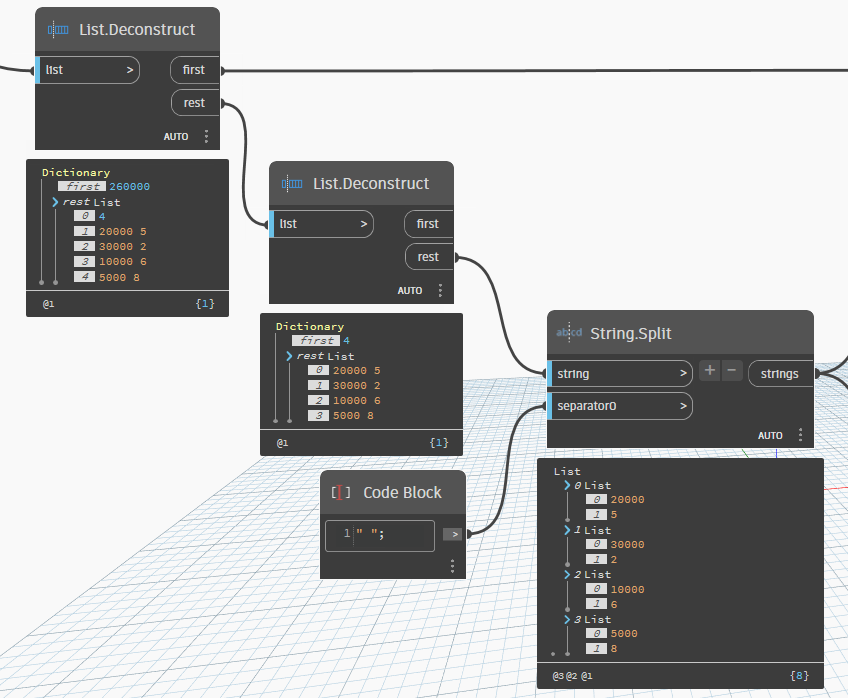
Task: Click the second List.Deconstruct node icon
Action: click(x=292, y=184)
